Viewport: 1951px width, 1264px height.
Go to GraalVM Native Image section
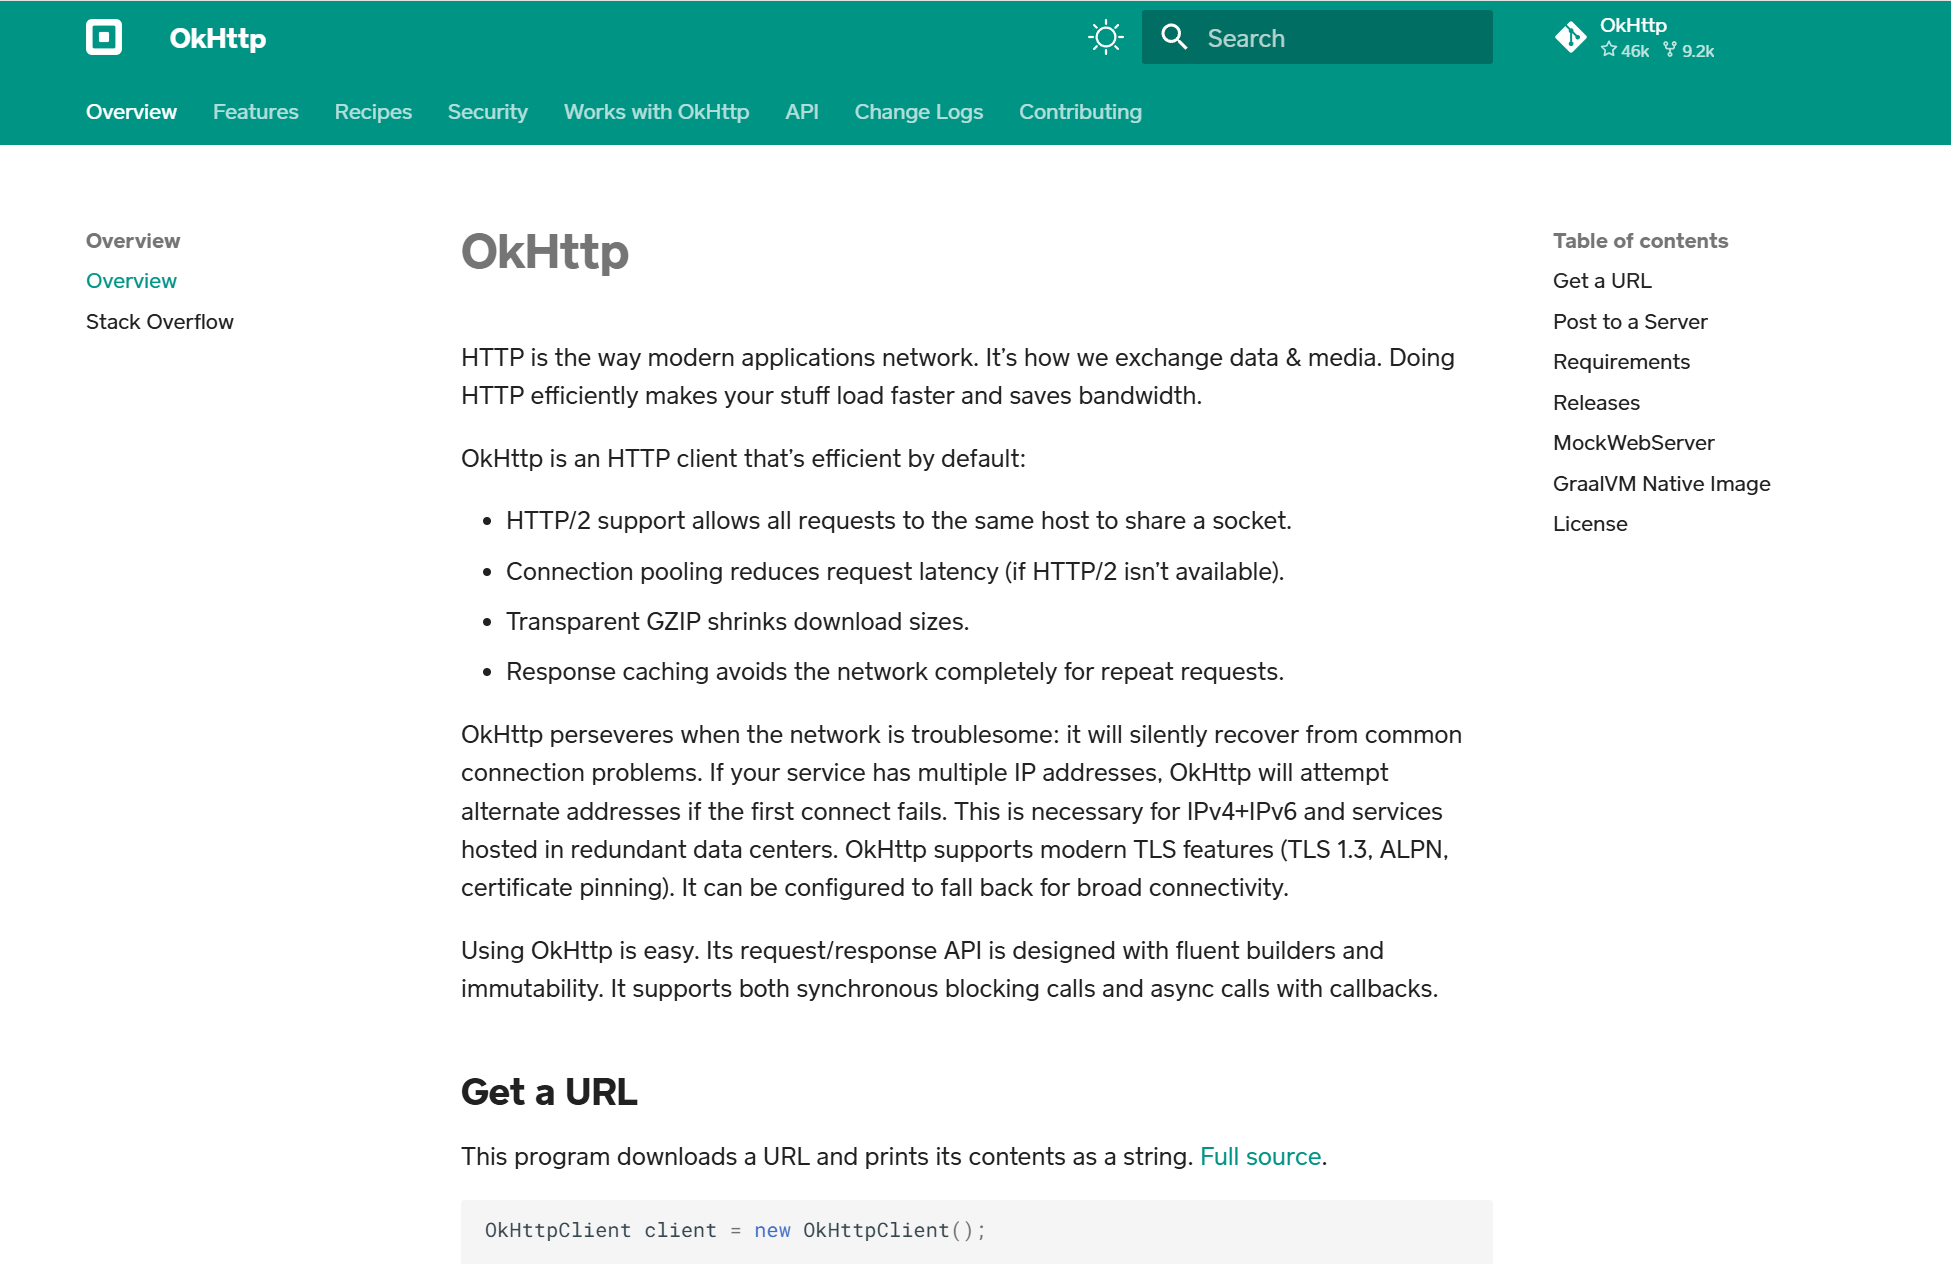tap(1661, 484)
